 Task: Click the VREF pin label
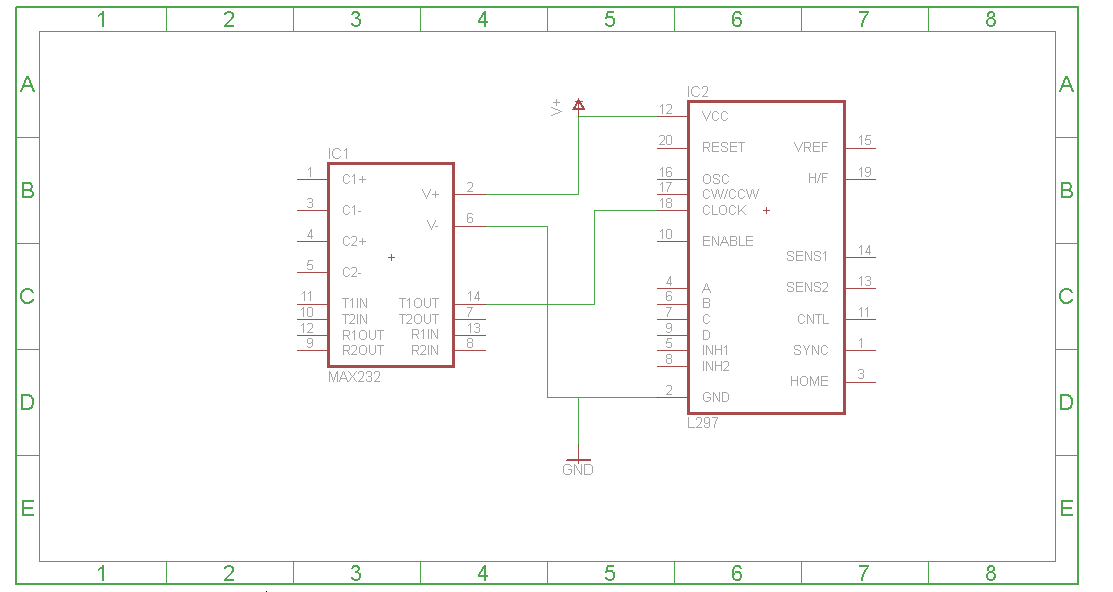(811, 147)
